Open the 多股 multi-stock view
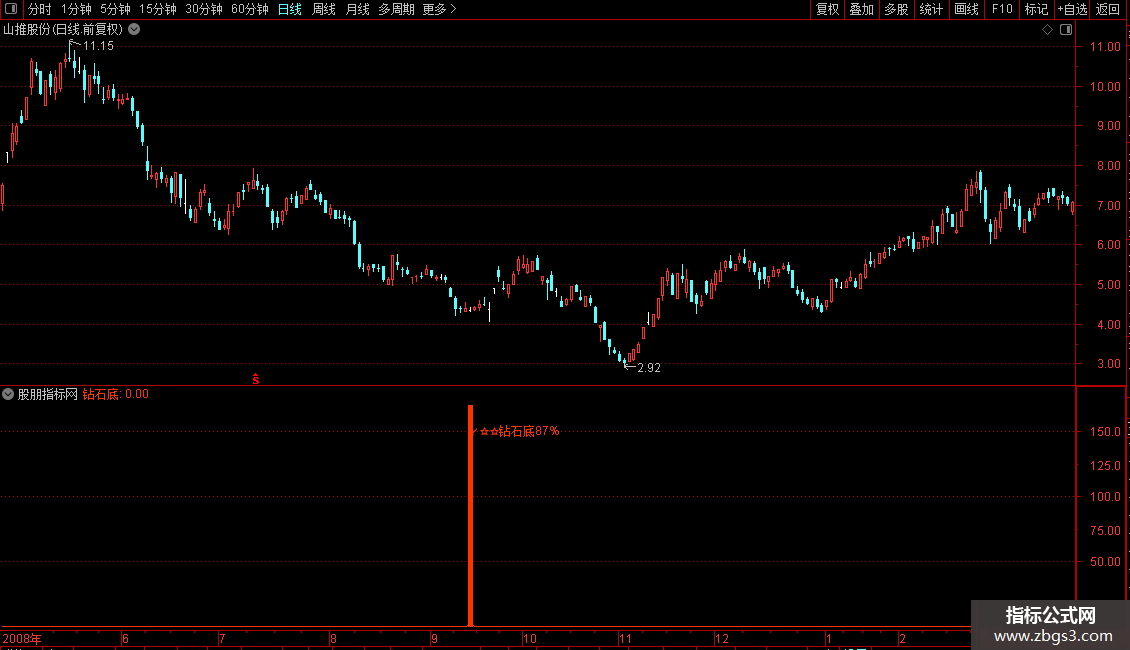The image size is (1130, 650). [897, 9]
